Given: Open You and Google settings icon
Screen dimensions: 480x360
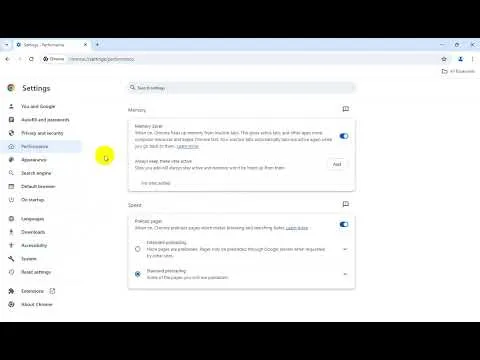Looking at the screenshot, I should pyautogui.click(x=11, y=106).
